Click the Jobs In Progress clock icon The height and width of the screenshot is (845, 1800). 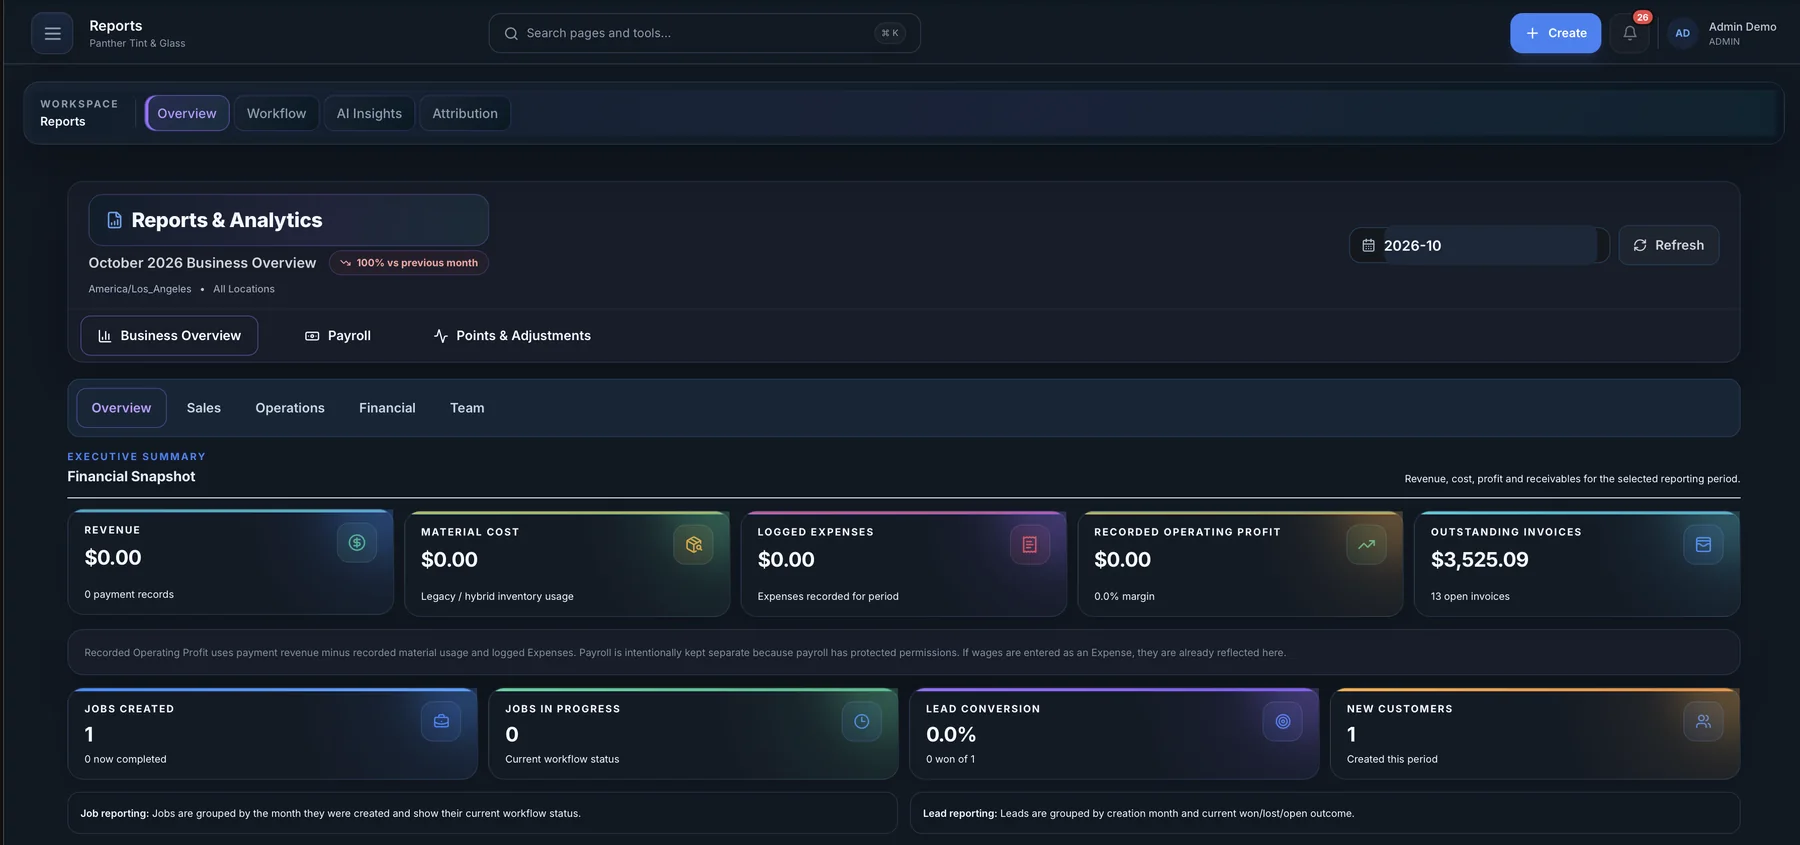[x=862, y=721]
